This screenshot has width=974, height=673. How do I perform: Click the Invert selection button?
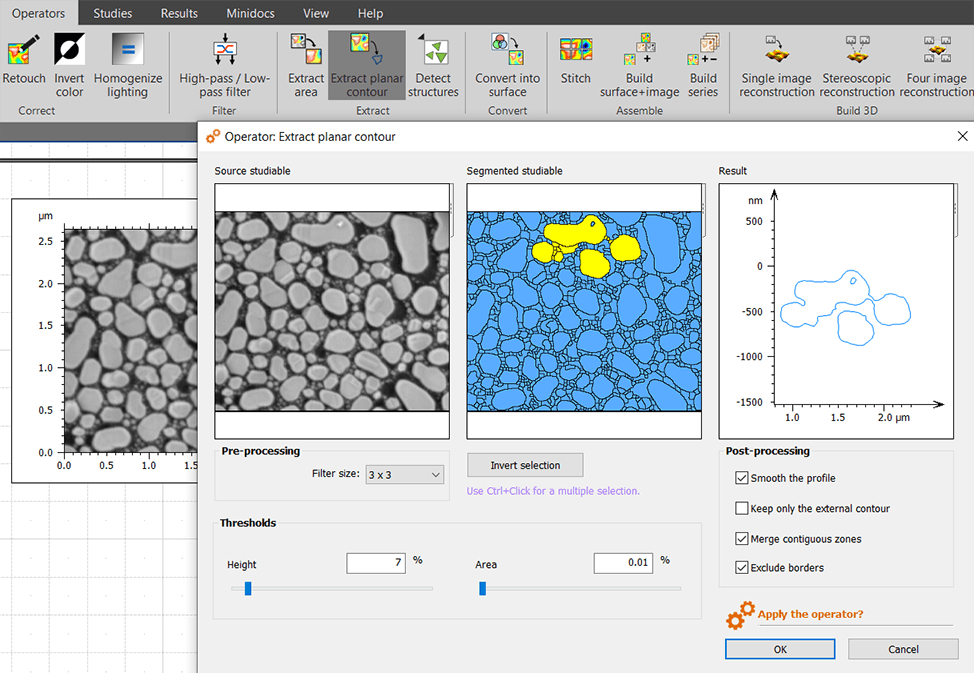pos(525,465)
